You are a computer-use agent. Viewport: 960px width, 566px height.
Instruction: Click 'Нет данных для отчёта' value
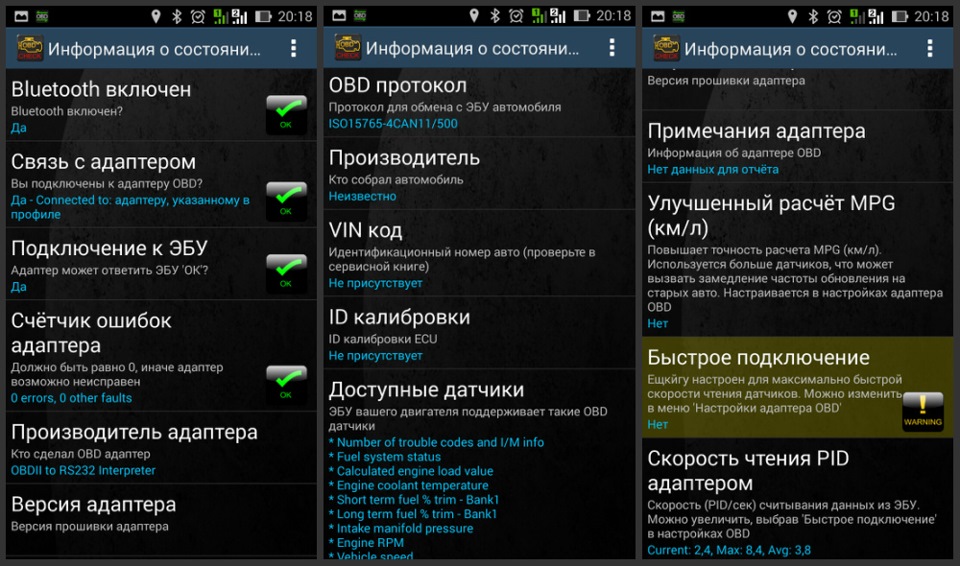(x=713, y=169)
